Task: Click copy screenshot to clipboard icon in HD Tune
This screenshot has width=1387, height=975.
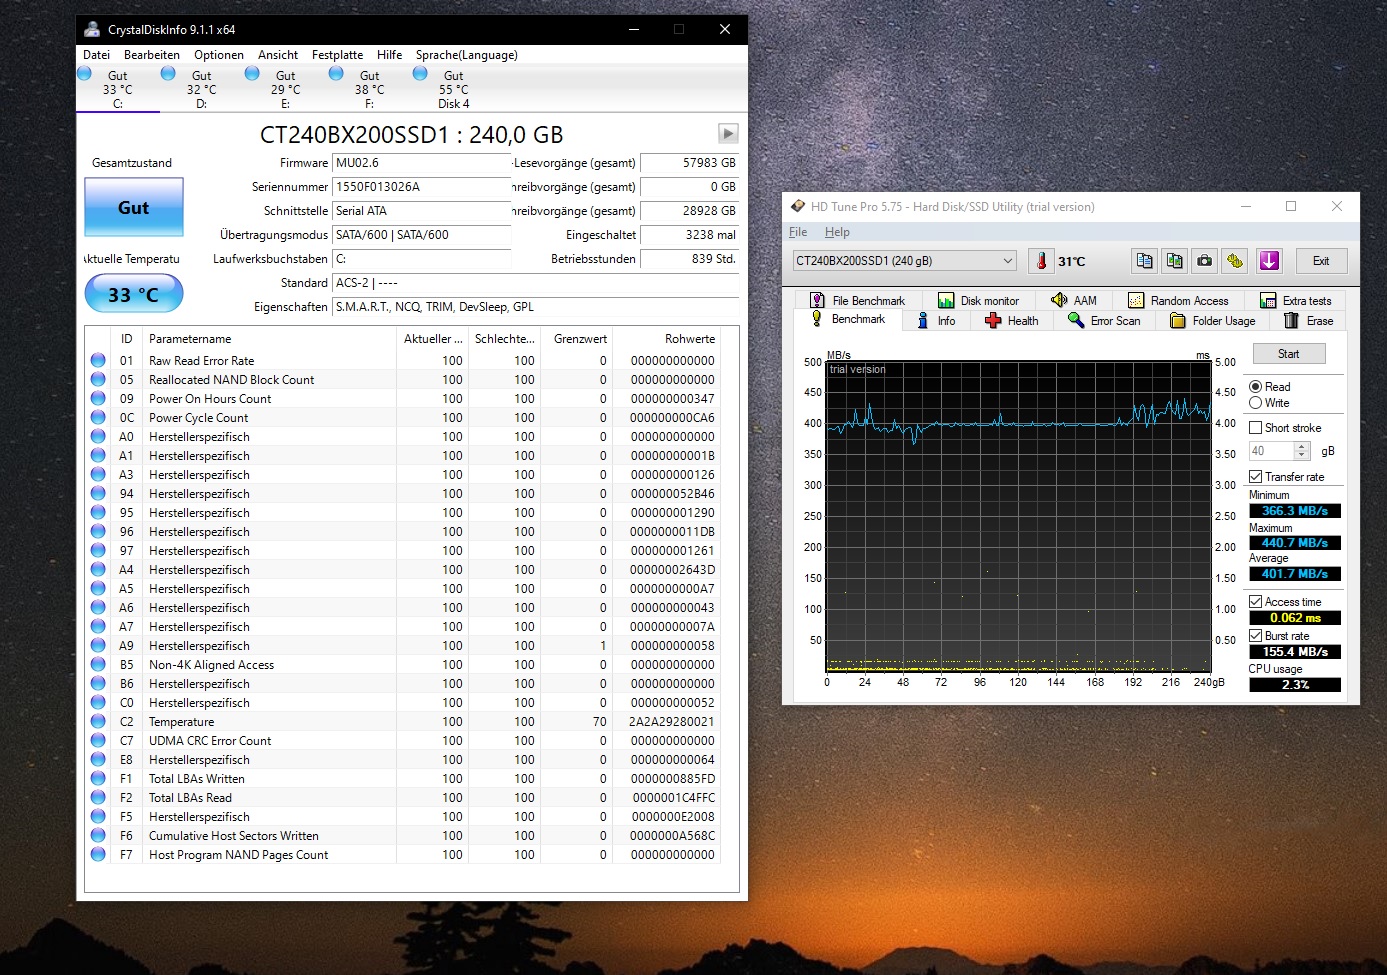Action: (x=1175, y=261)
